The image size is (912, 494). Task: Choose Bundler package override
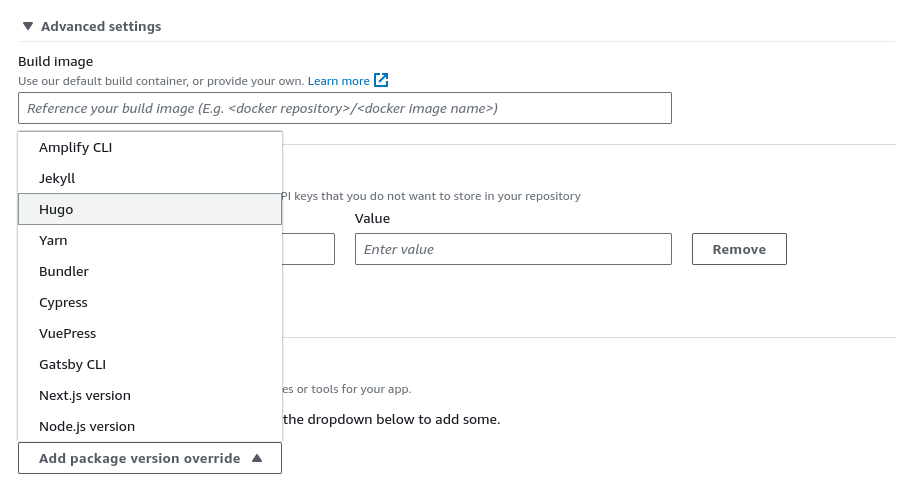click(150, 272)
